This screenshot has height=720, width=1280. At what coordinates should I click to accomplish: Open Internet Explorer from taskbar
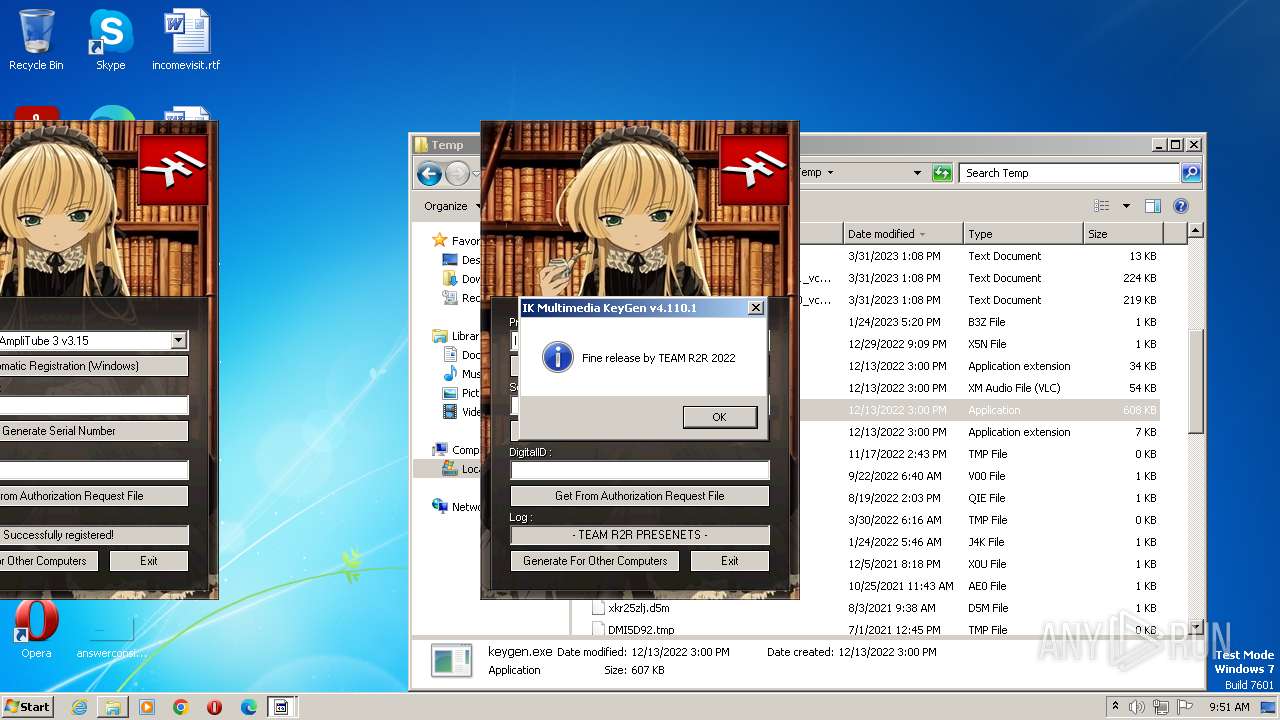79,707
